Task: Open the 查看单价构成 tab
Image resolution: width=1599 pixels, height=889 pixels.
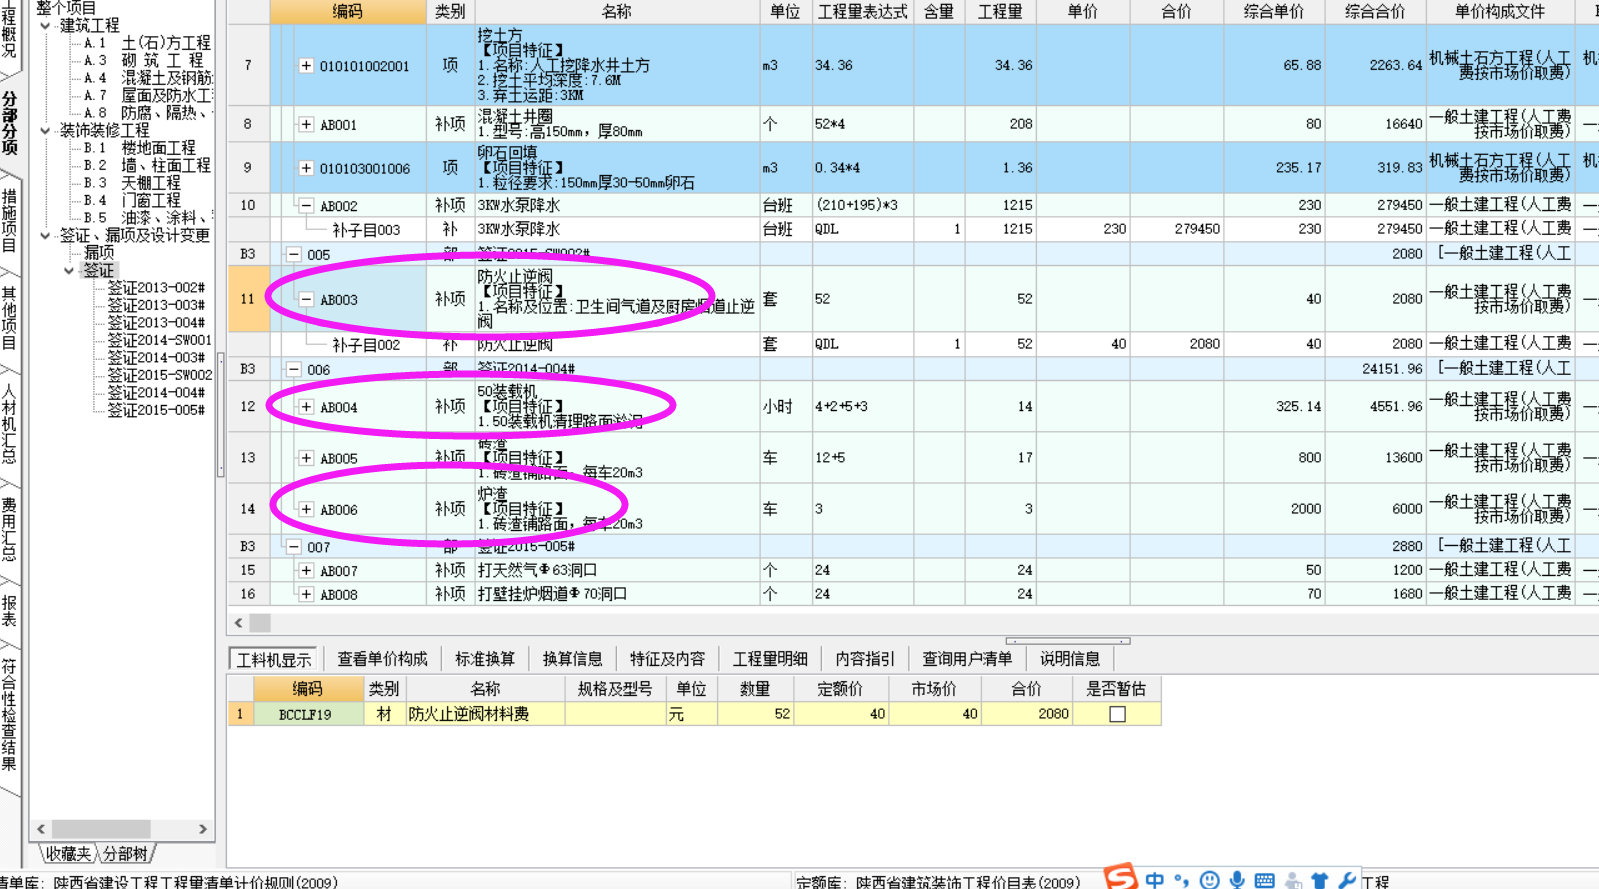Action: coord(382,659)
